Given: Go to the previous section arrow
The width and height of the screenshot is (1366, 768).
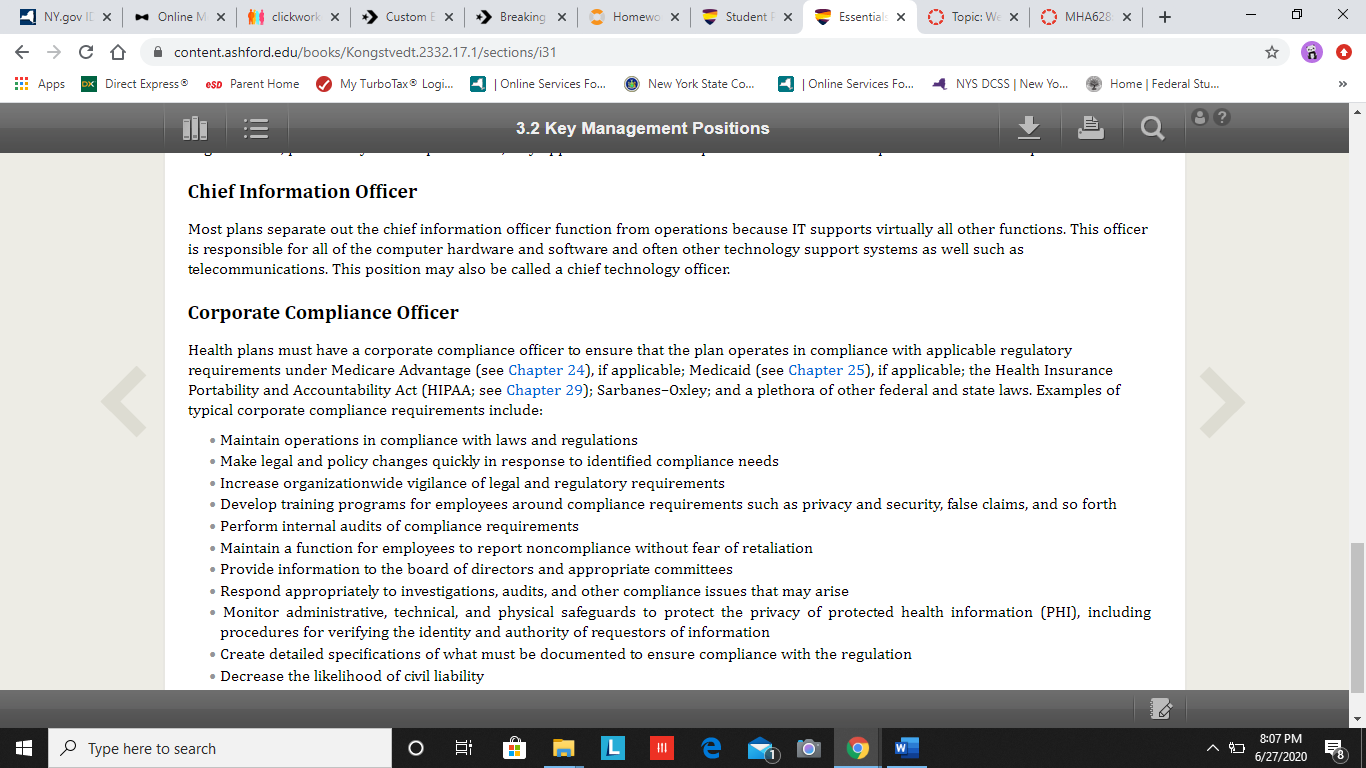Looking at the screenshot, I should tap(124, 402).
